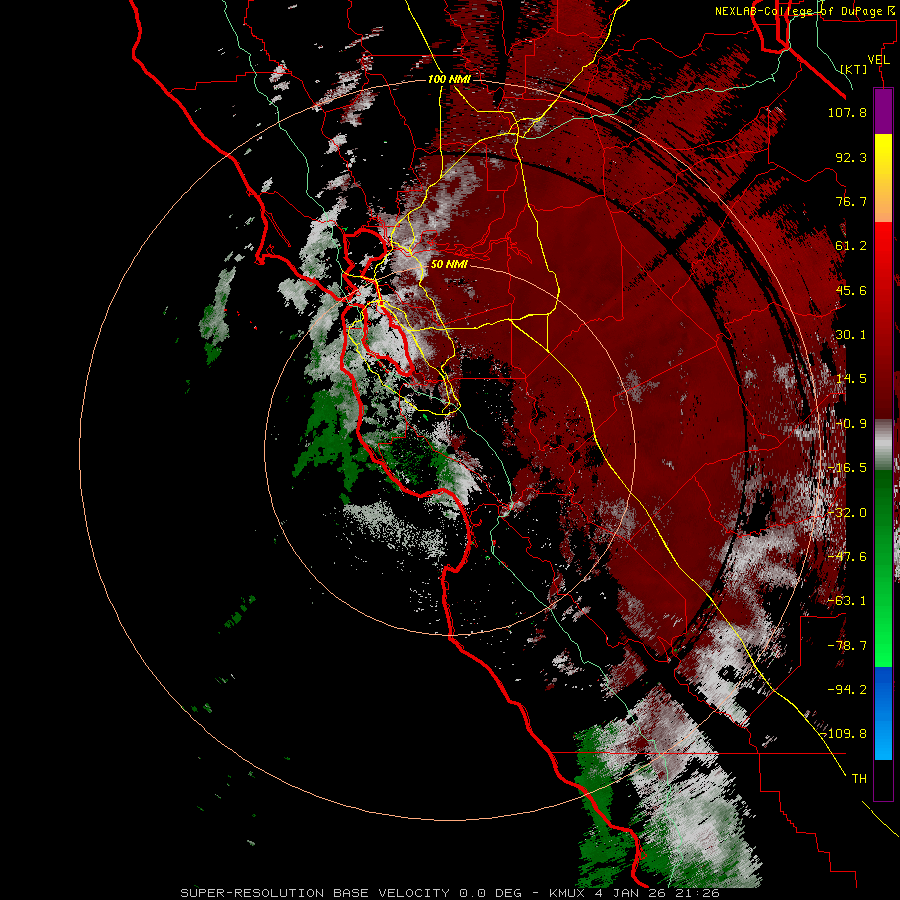The image size is (900, 900).
Task: Click the 30.1 value on velocity scale
Action: coord(851,335)
